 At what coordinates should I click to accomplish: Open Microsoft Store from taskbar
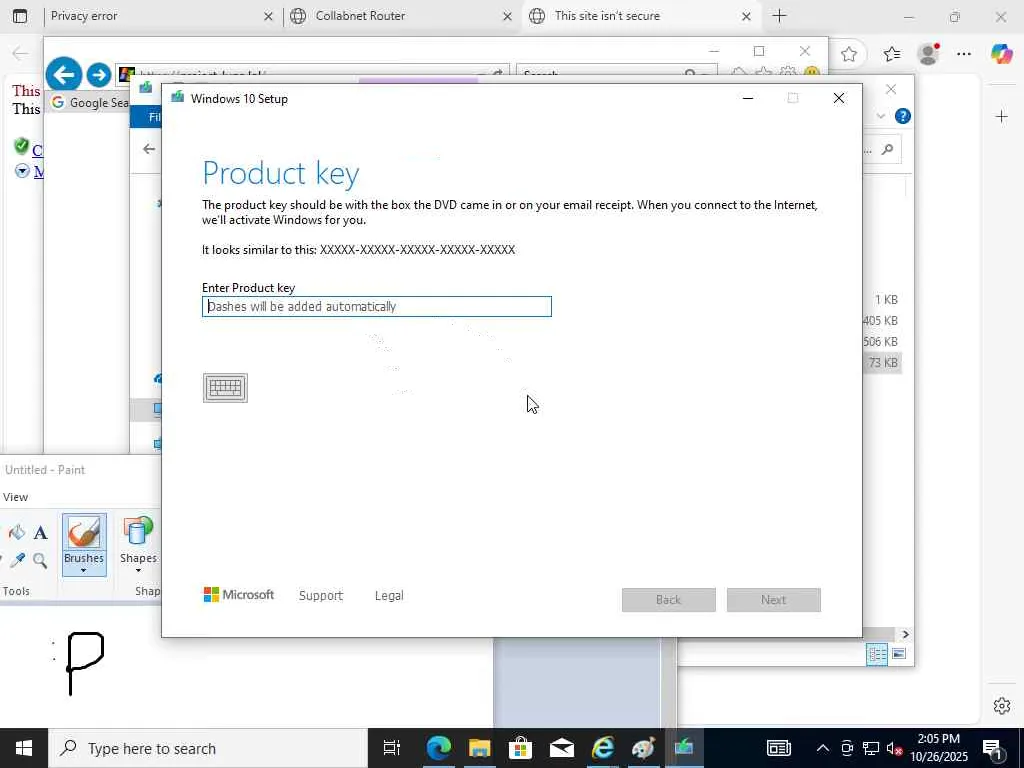(520, 748)
